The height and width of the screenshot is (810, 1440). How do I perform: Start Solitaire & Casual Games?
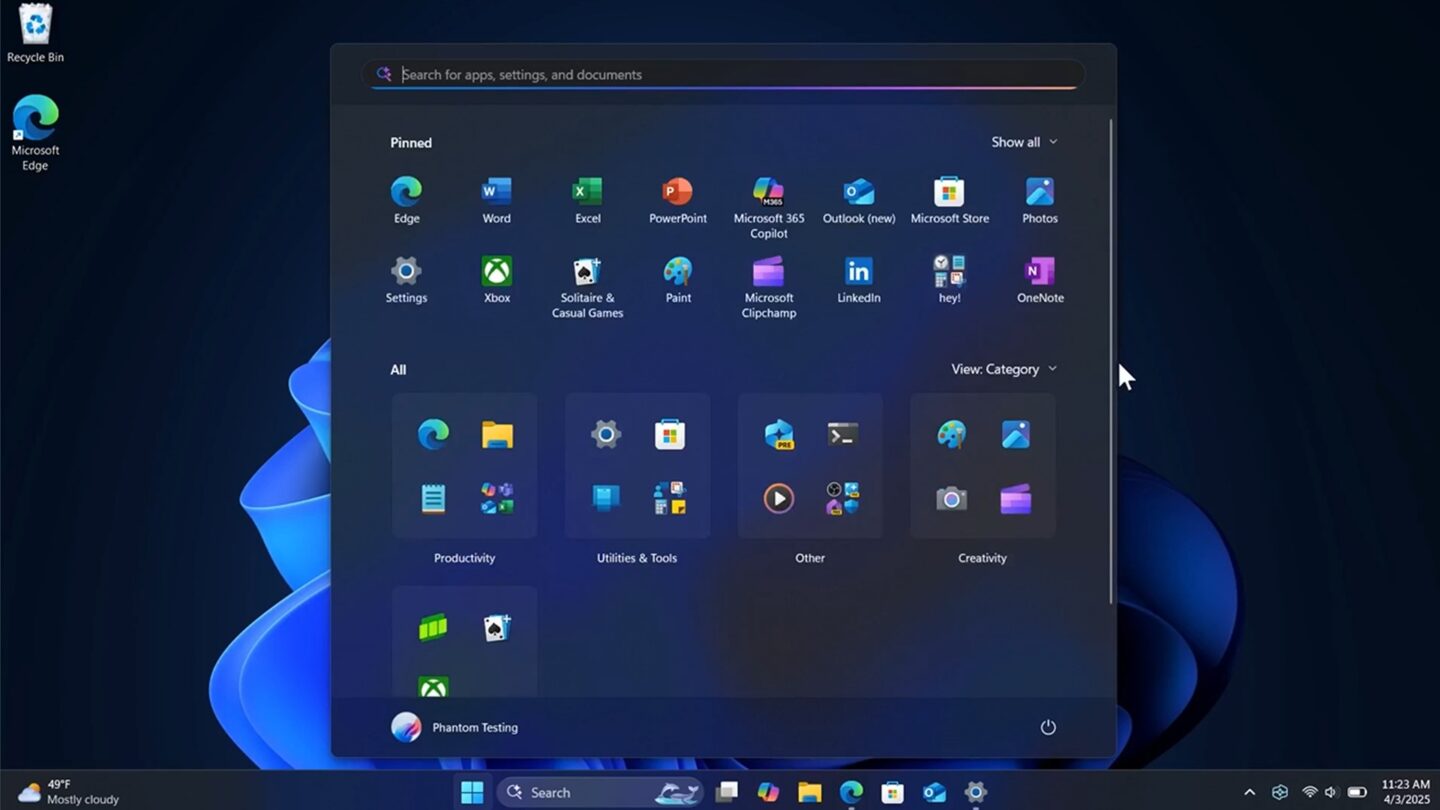pyautogui.click(x=587, y=271)
